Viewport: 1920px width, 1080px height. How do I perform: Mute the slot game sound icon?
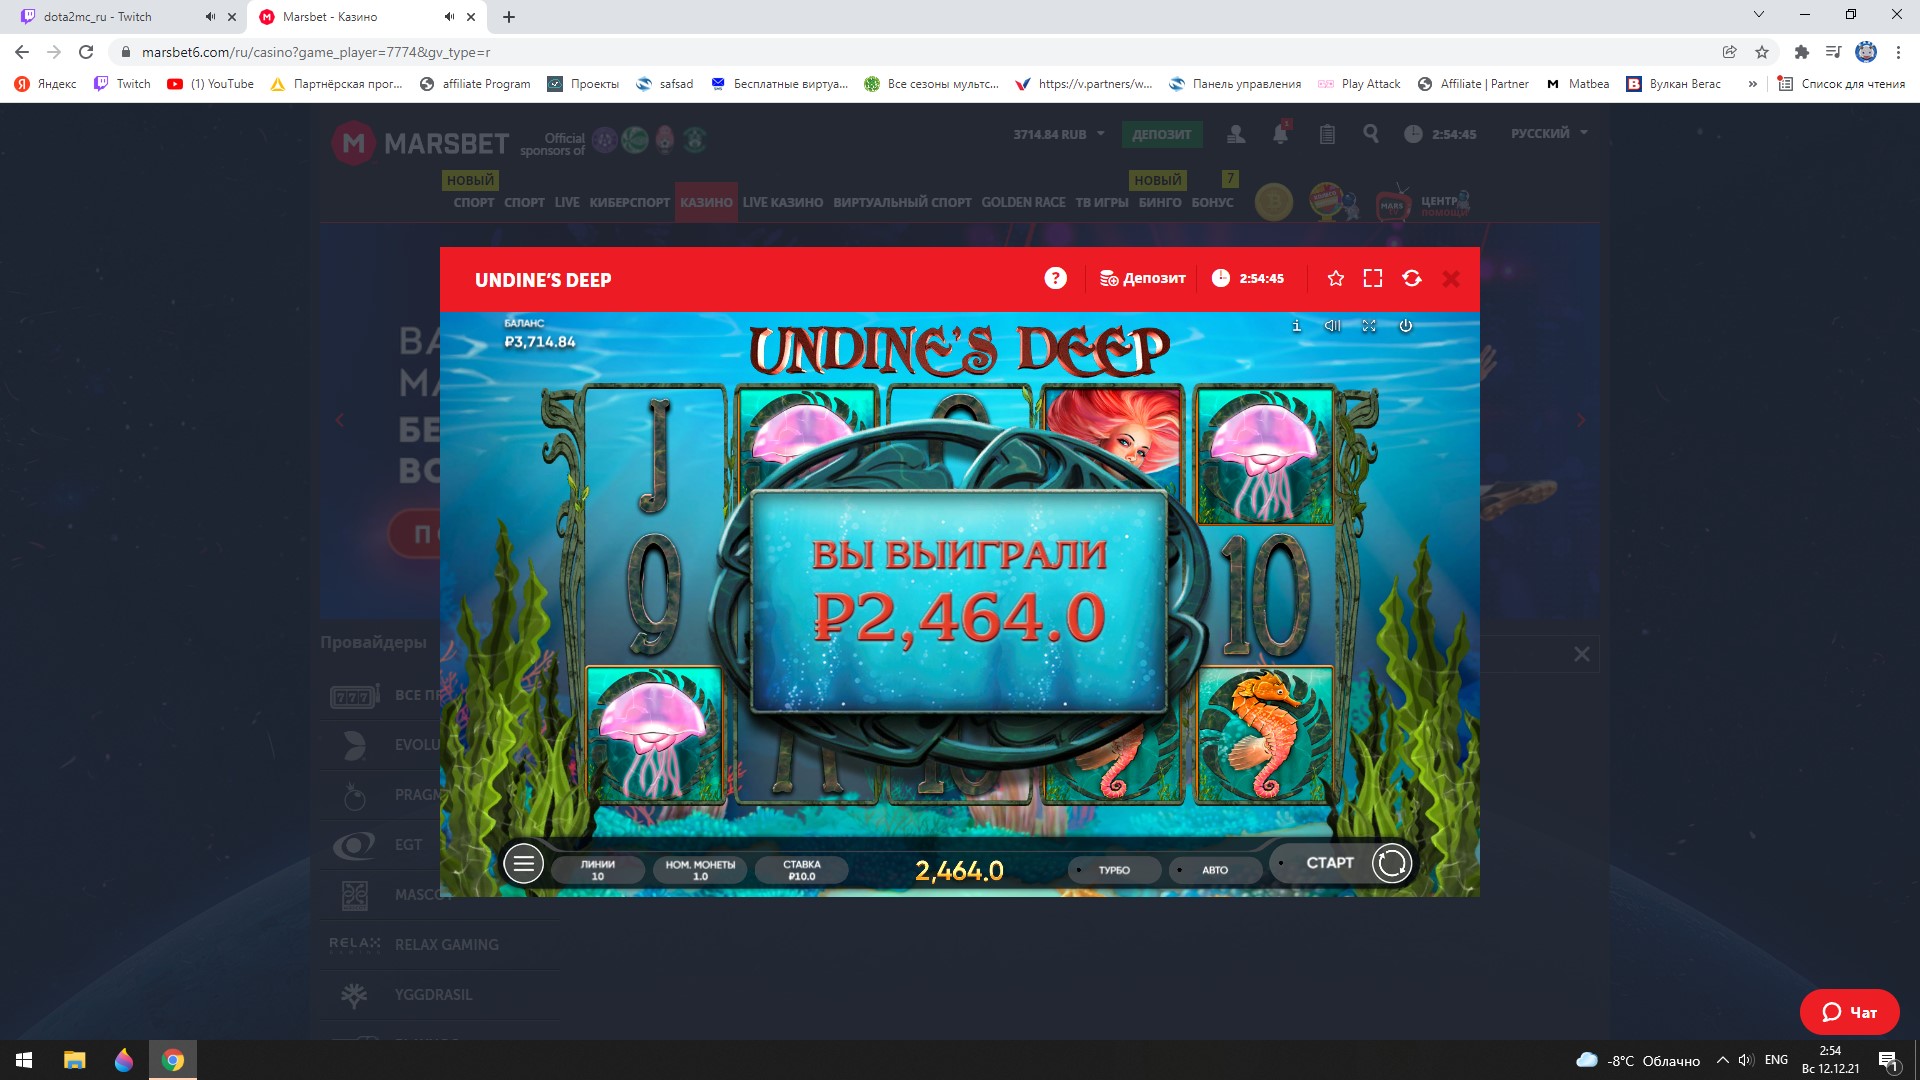click(x=1332, y=326)
